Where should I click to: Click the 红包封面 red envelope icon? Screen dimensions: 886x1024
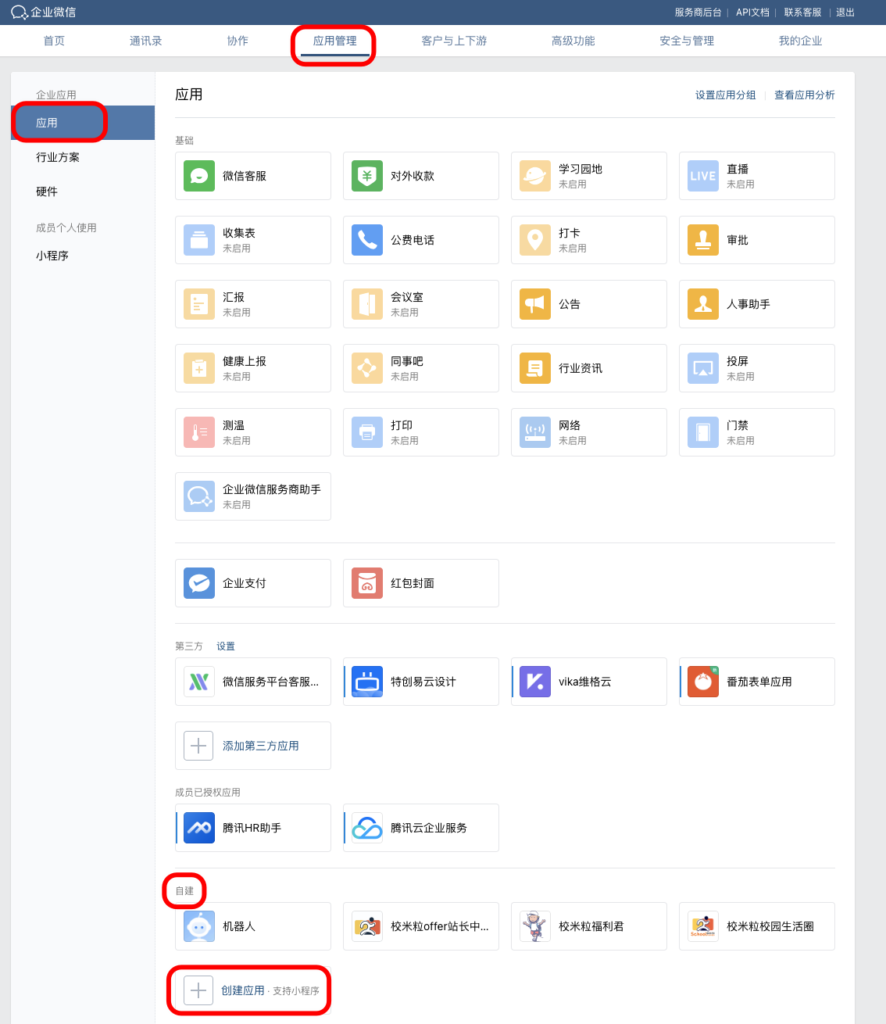pos(367,583)
